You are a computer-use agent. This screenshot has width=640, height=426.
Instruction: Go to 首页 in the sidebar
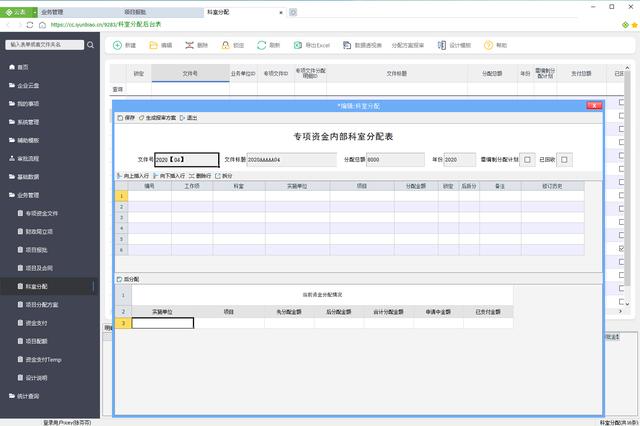point(19,67)
